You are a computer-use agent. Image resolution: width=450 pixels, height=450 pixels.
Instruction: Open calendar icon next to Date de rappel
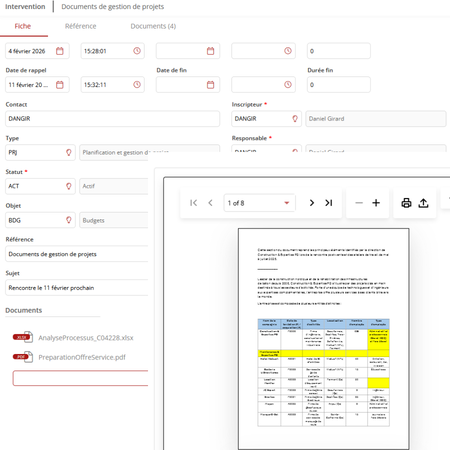coord(60,85)
